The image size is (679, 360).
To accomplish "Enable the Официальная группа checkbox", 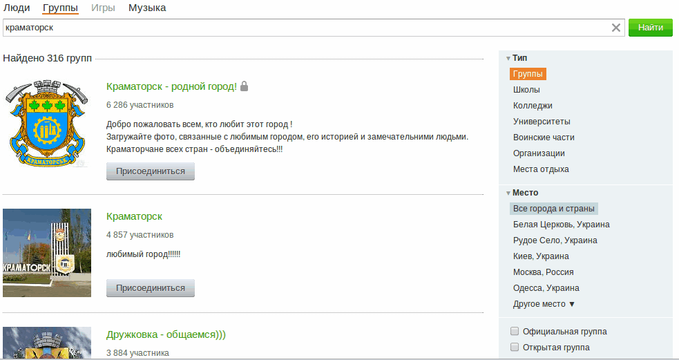I will click(x=514, y=331).
